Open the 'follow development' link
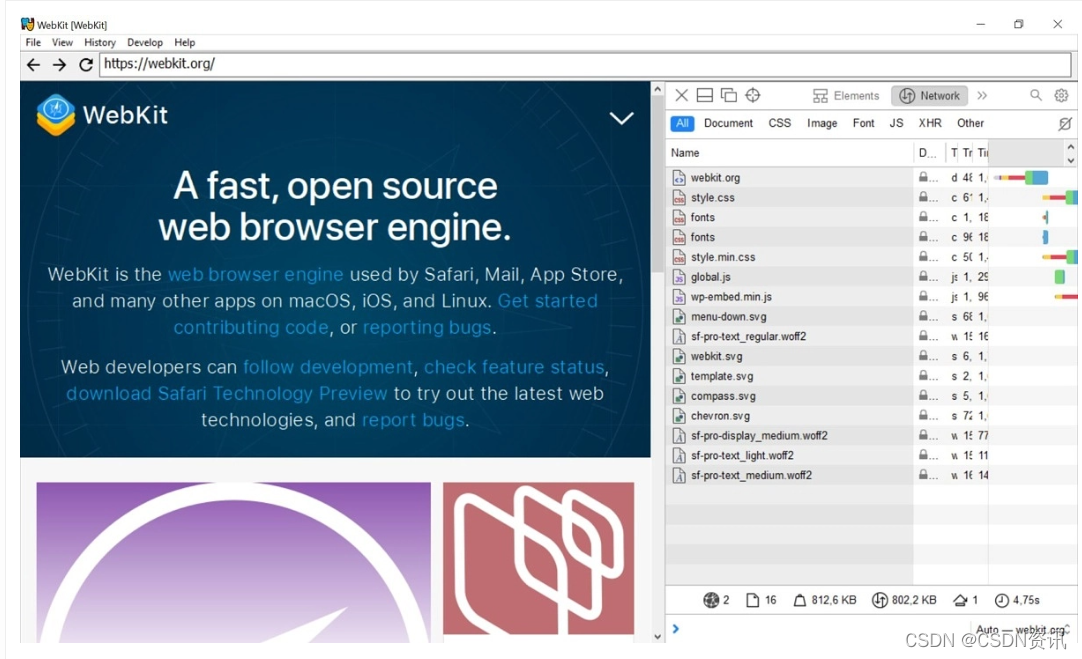This screenshot has width=1082, height=659. tap(328, 367)
